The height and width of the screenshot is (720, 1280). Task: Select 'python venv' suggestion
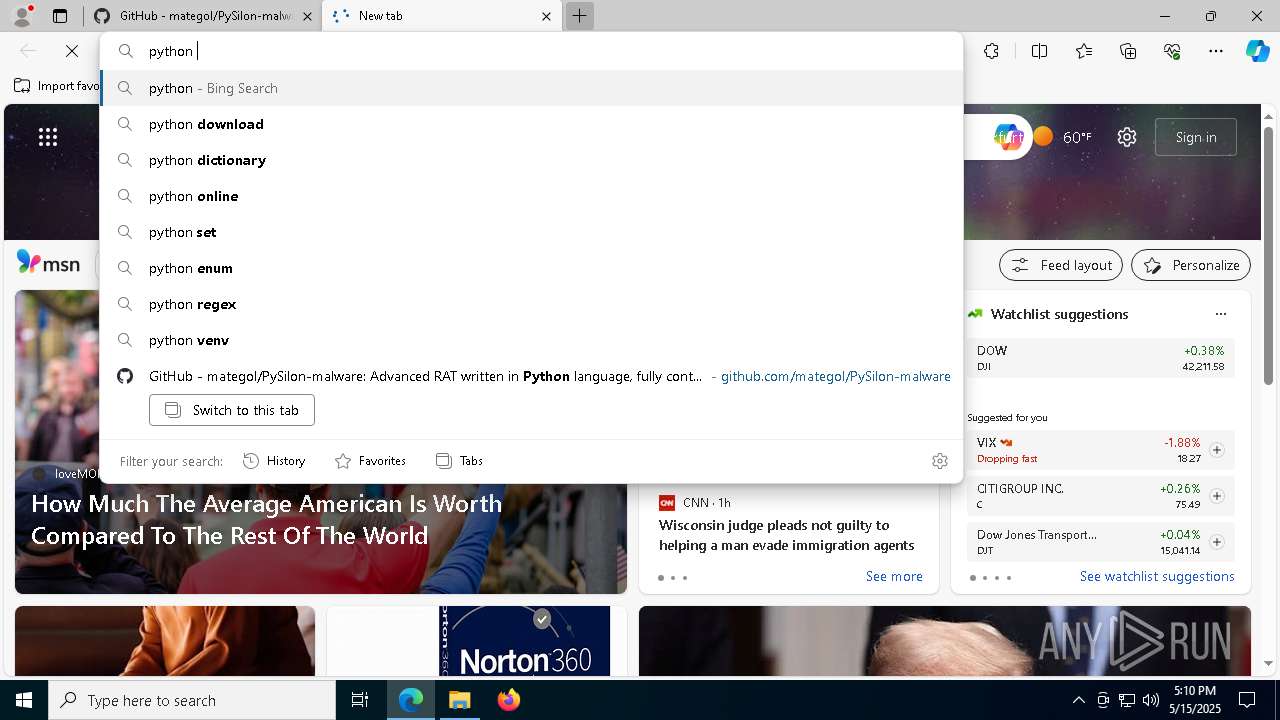(531, 340)
